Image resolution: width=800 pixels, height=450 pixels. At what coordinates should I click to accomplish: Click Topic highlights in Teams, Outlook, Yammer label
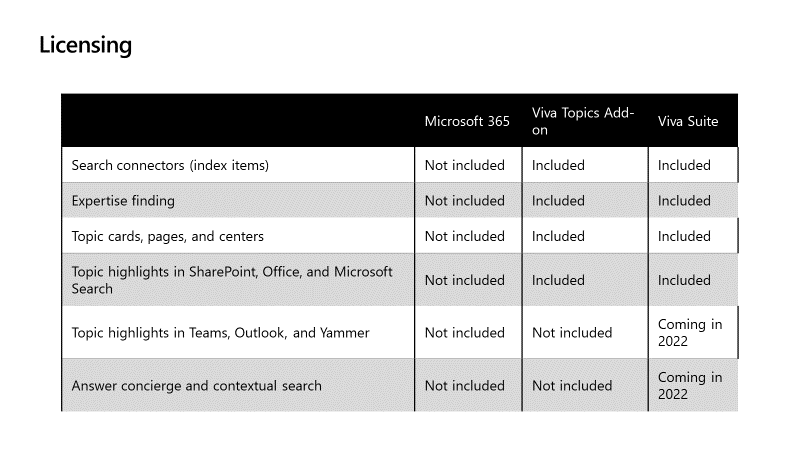(220, 333)
